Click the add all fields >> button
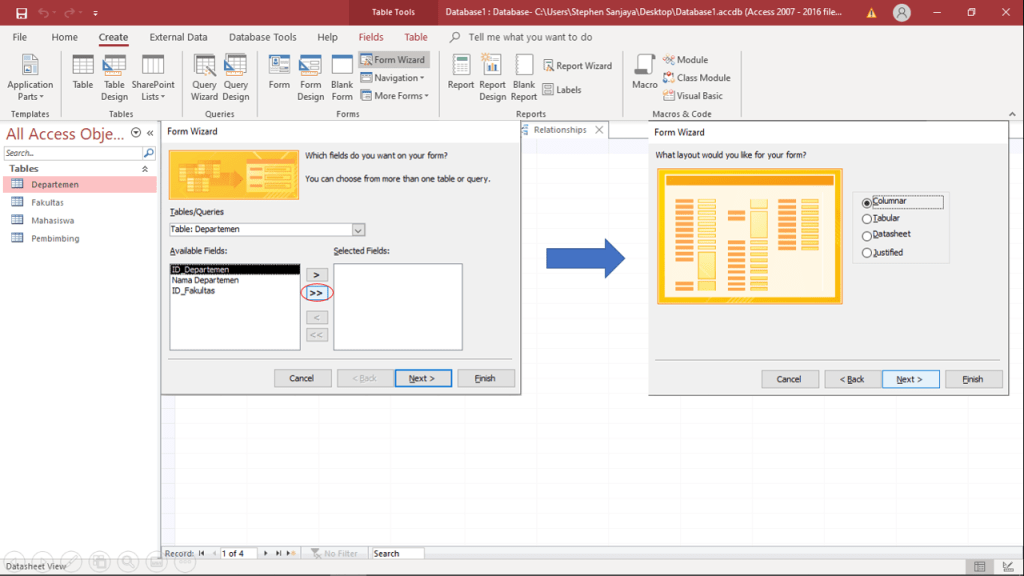The height and width of the screenshot is (576, 1024). [x=316, y=293]
